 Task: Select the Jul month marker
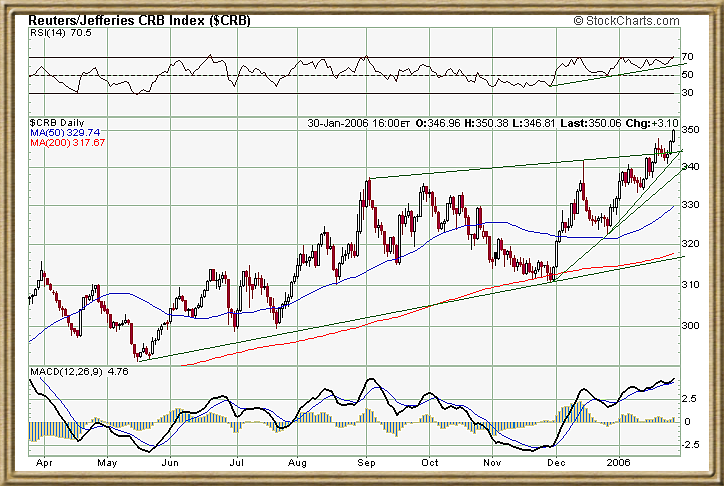pyautogui.click(x=238, y=464)
